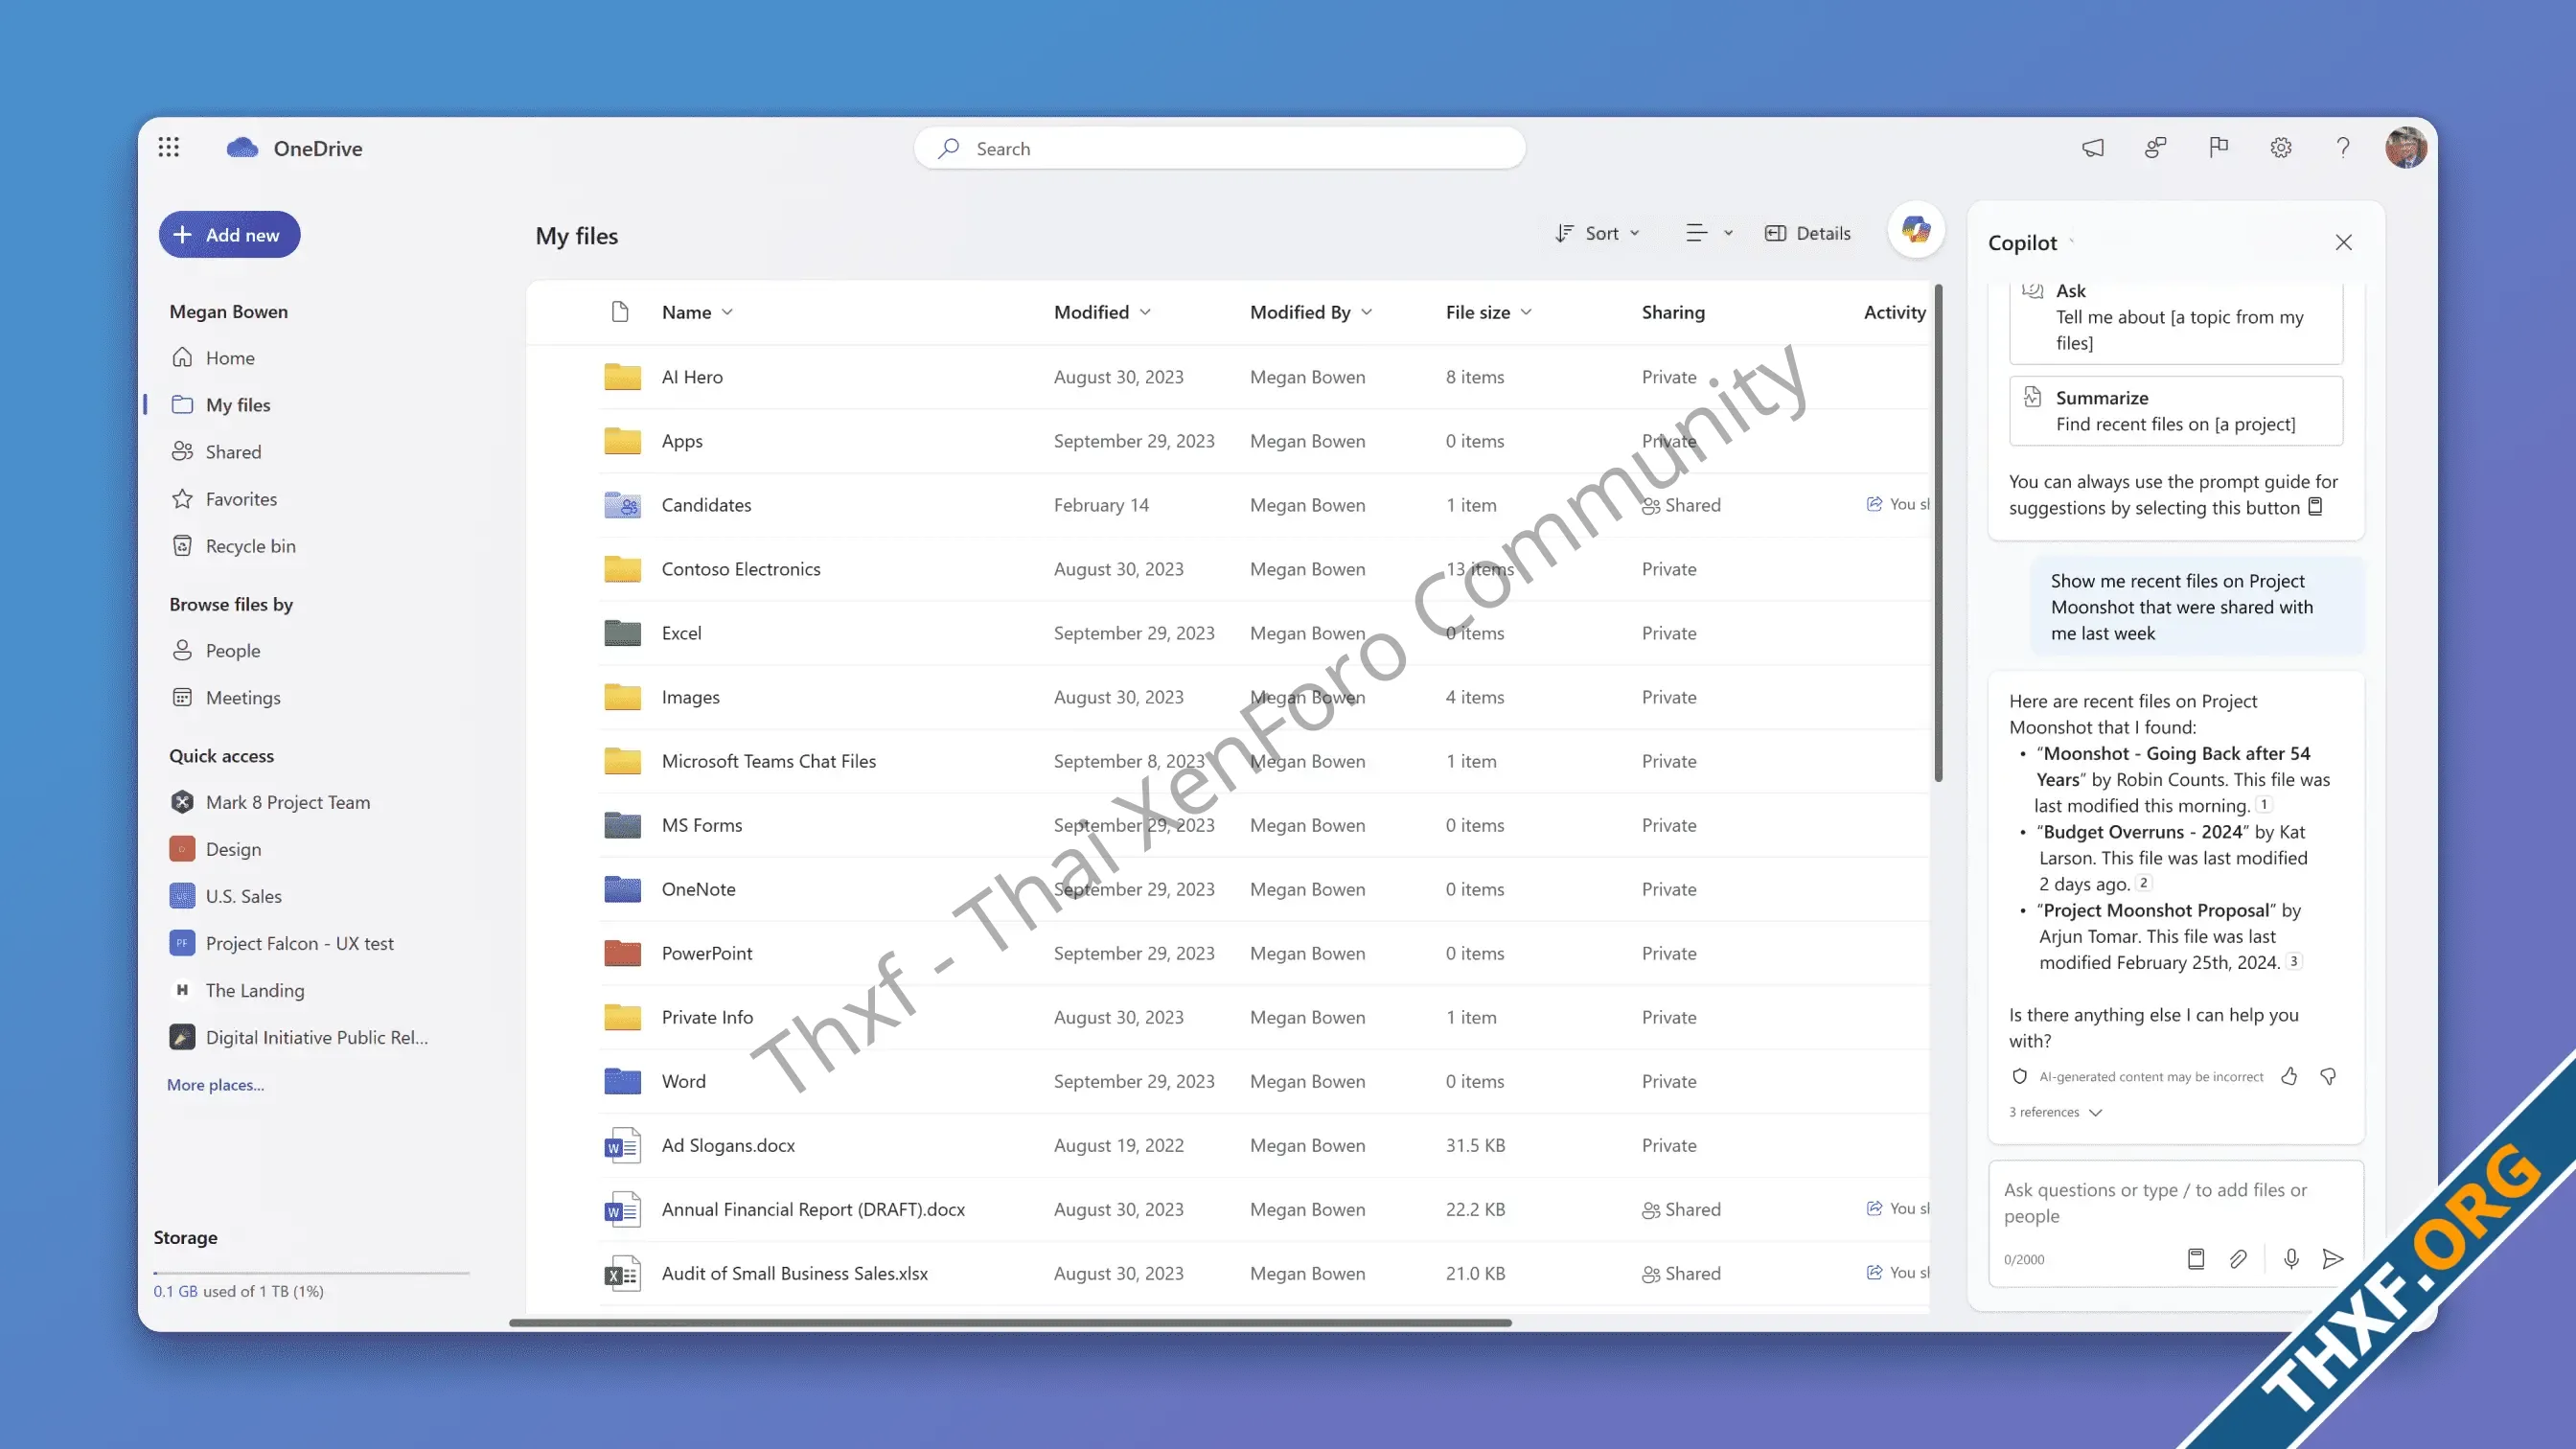Click 0.1 GB storage link
Viewport: 2576px width, 1449px height.
pyautogui.click(x=175, y=1290)
